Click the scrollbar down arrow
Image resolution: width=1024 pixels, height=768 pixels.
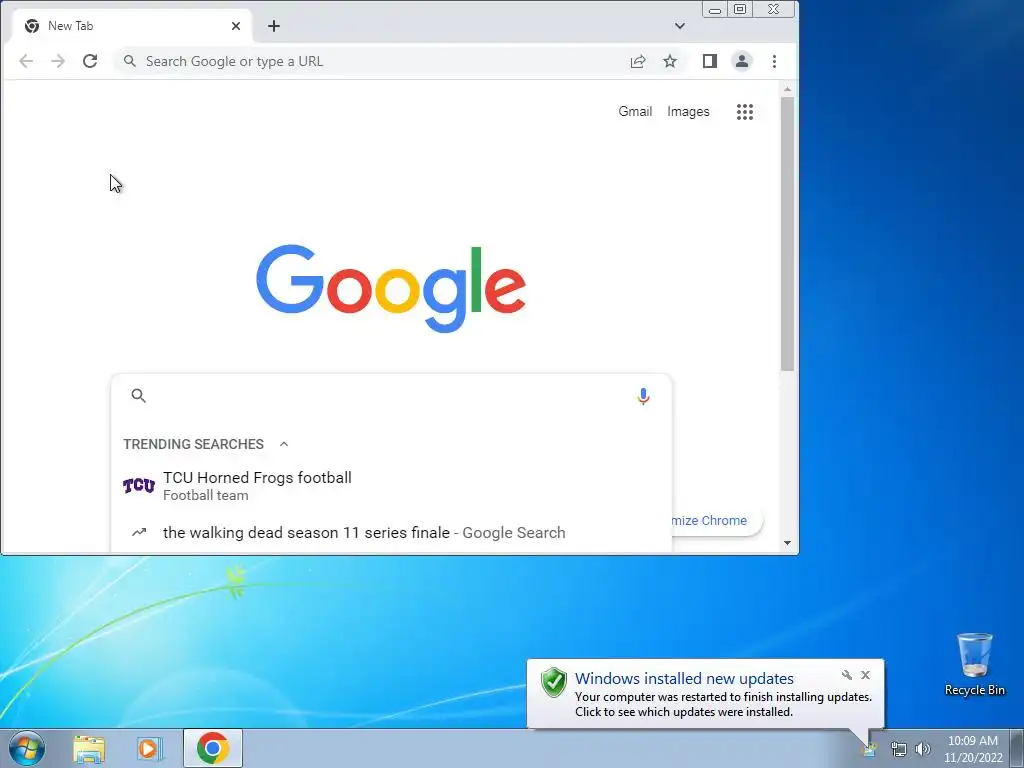pyautogui.click(x=788, y=543)
